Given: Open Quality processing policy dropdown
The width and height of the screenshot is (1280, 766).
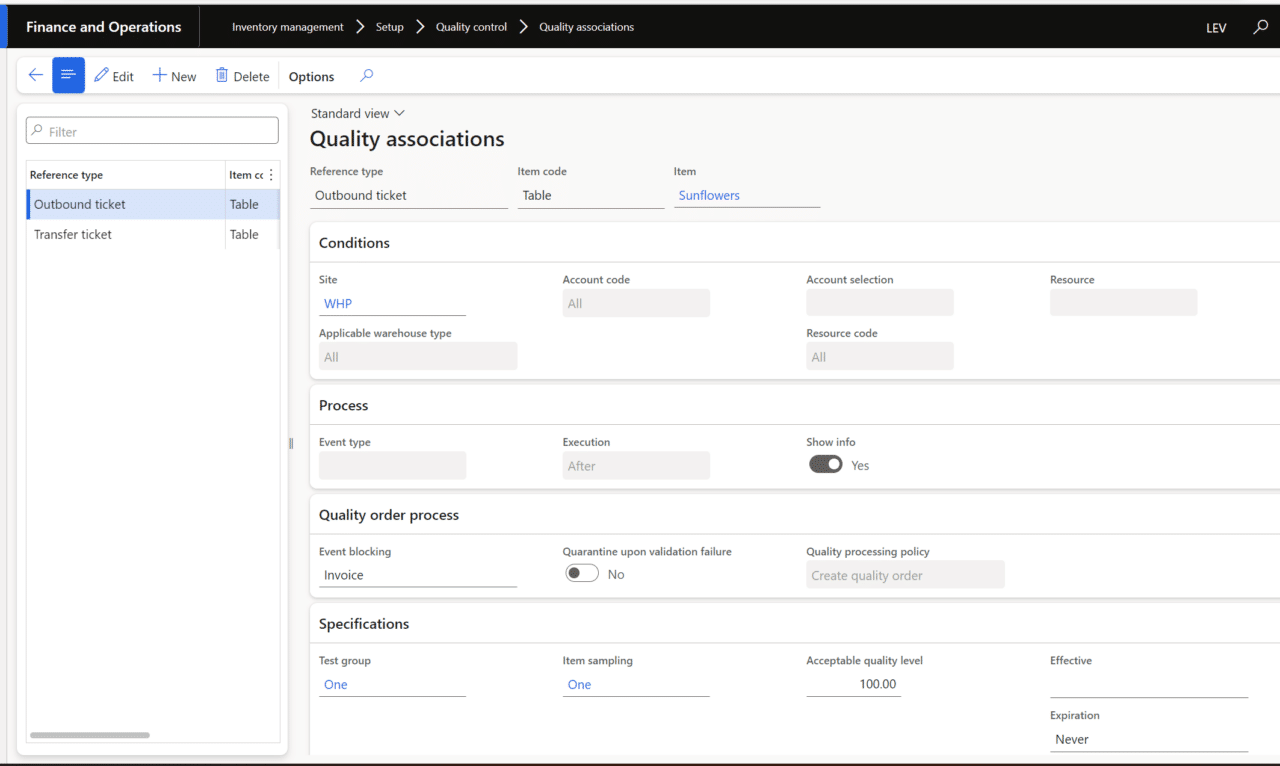Looking at the screenshot, I should [x=905, y=575].
